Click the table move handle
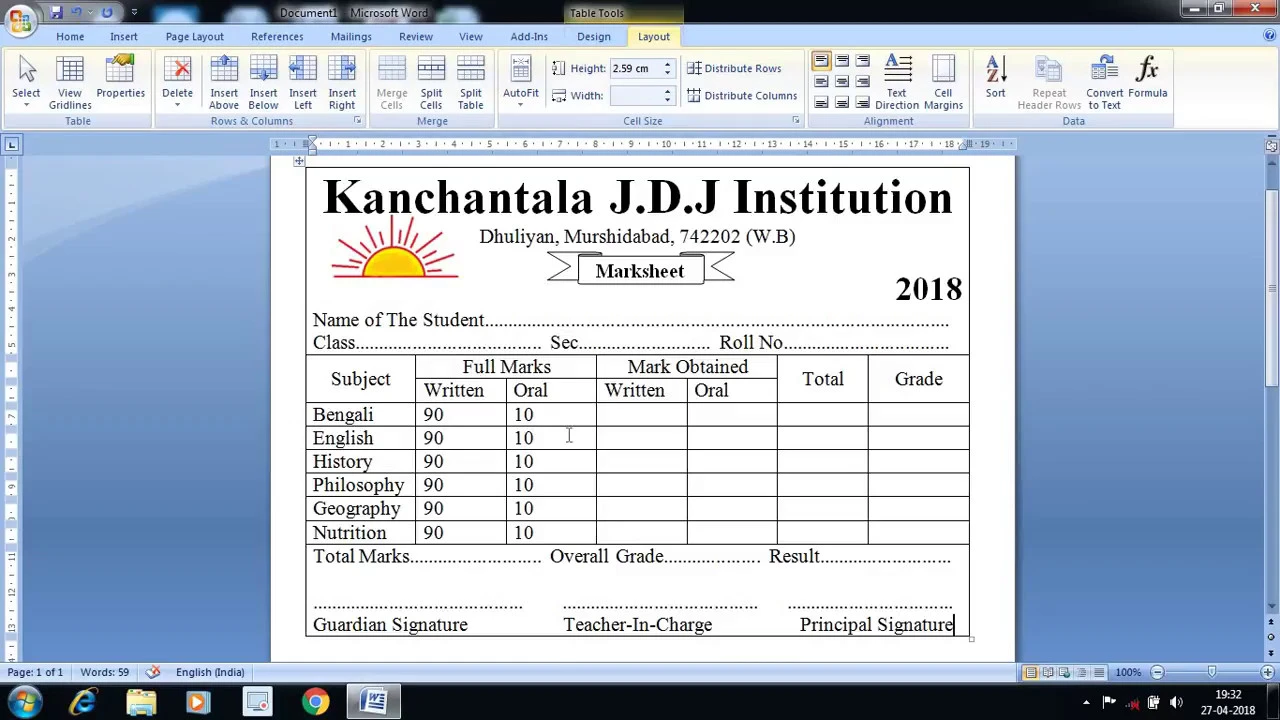This screenshot has width=1280, height=720. click(299, 160)
